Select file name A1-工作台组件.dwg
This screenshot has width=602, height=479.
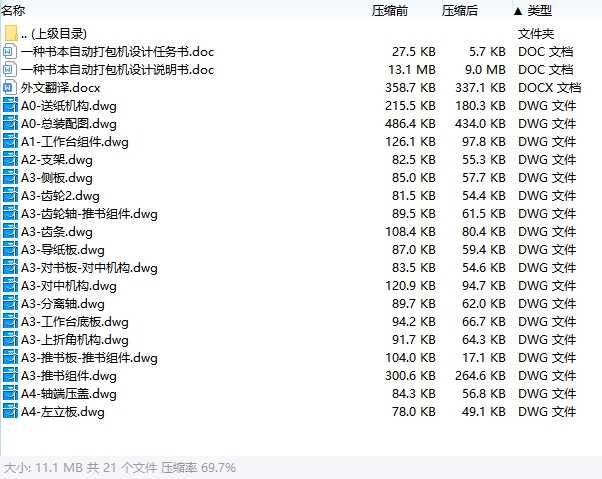coord(75,142)
